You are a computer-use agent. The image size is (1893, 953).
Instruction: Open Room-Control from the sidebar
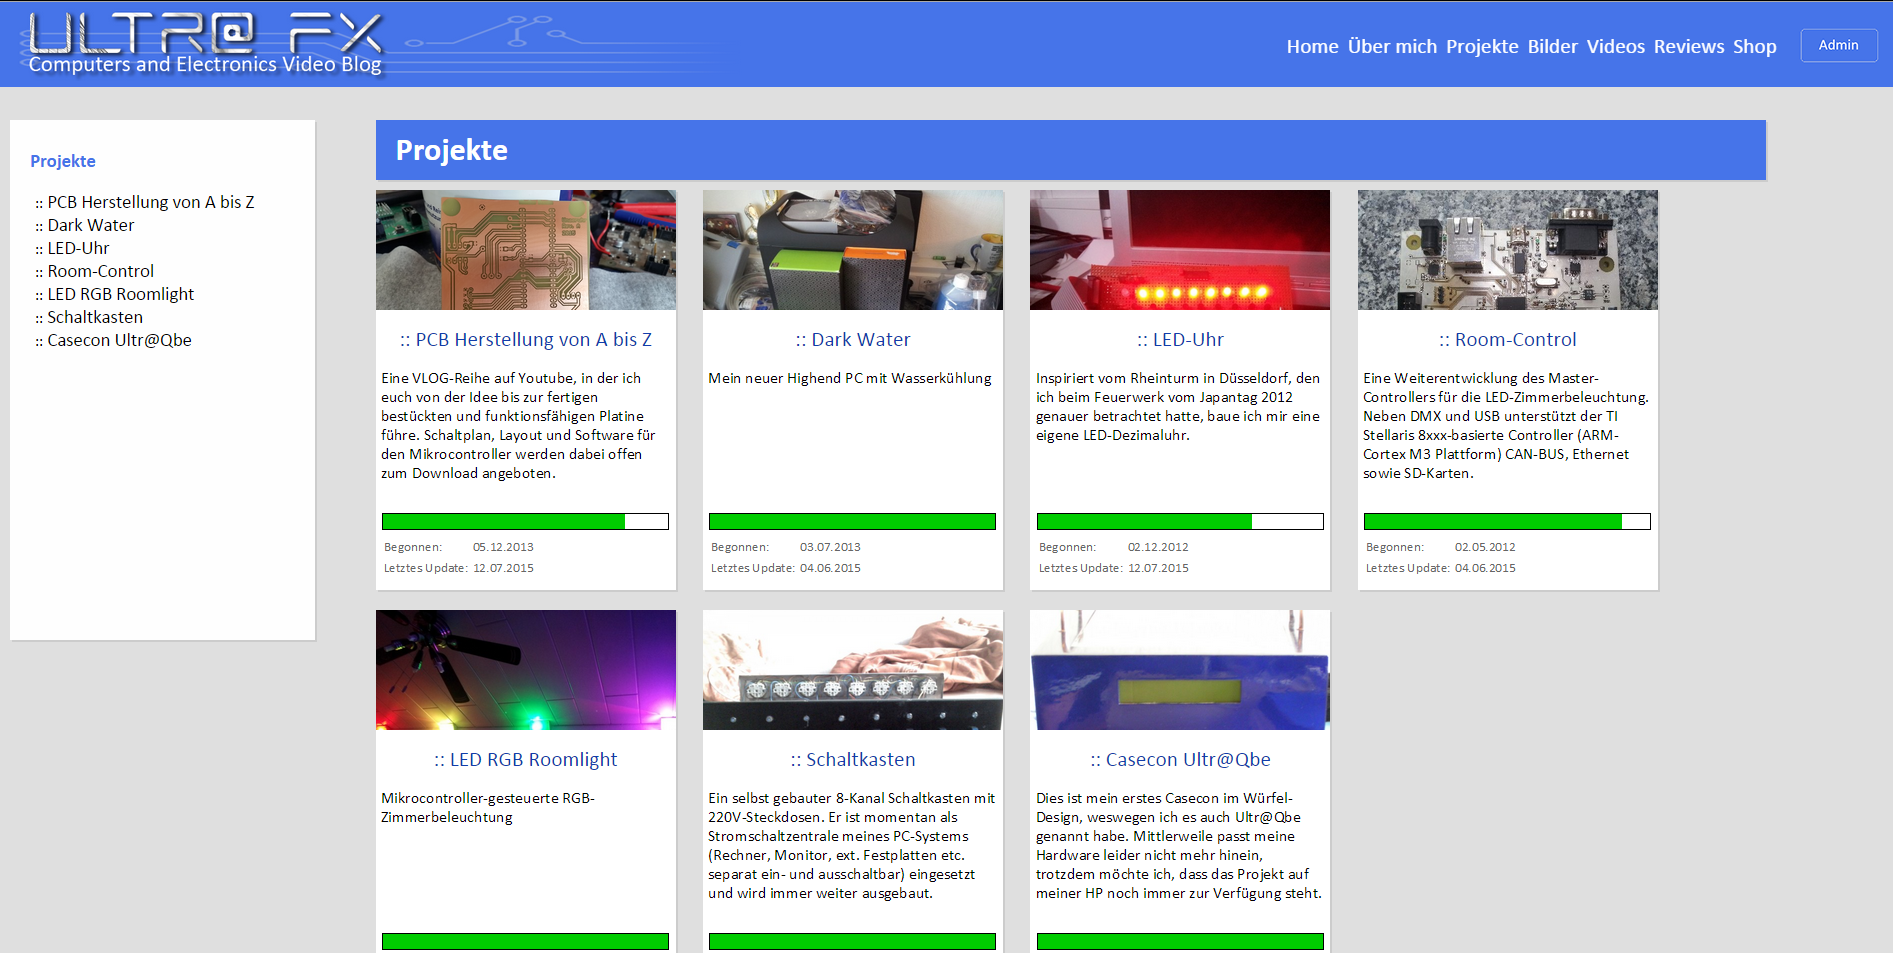[x=100, y=271]
